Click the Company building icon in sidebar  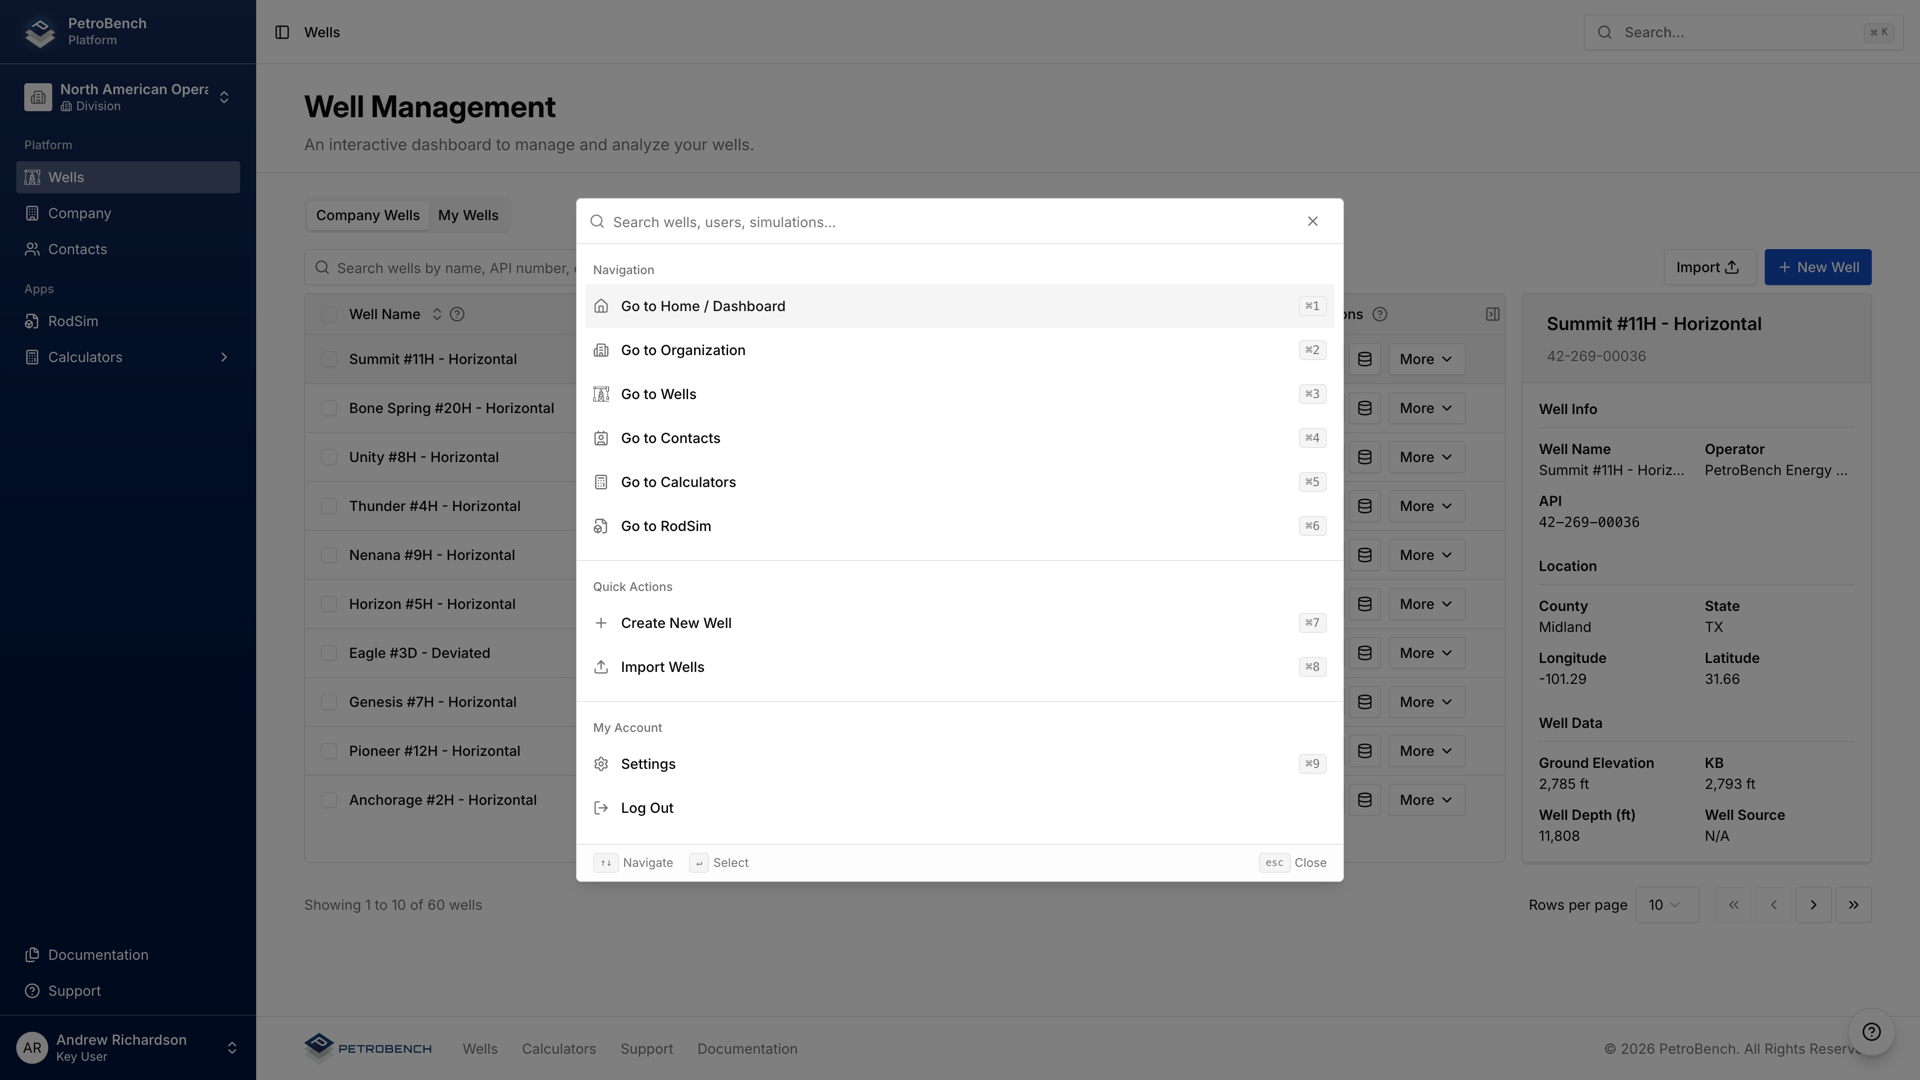point(32,213)
